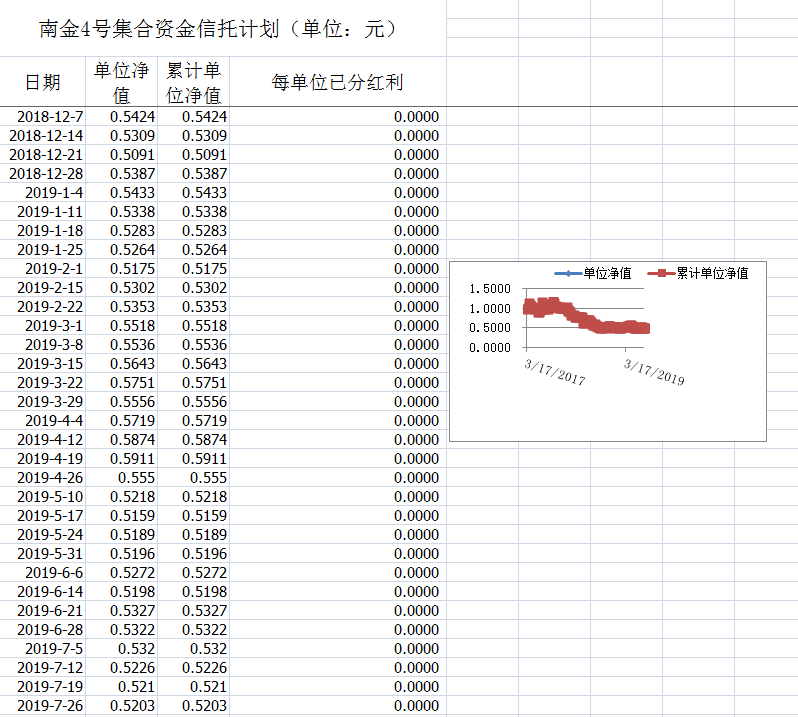798x717 pixels.
Task: Select date cell 2019-2-15
Action: click(43, 288)
